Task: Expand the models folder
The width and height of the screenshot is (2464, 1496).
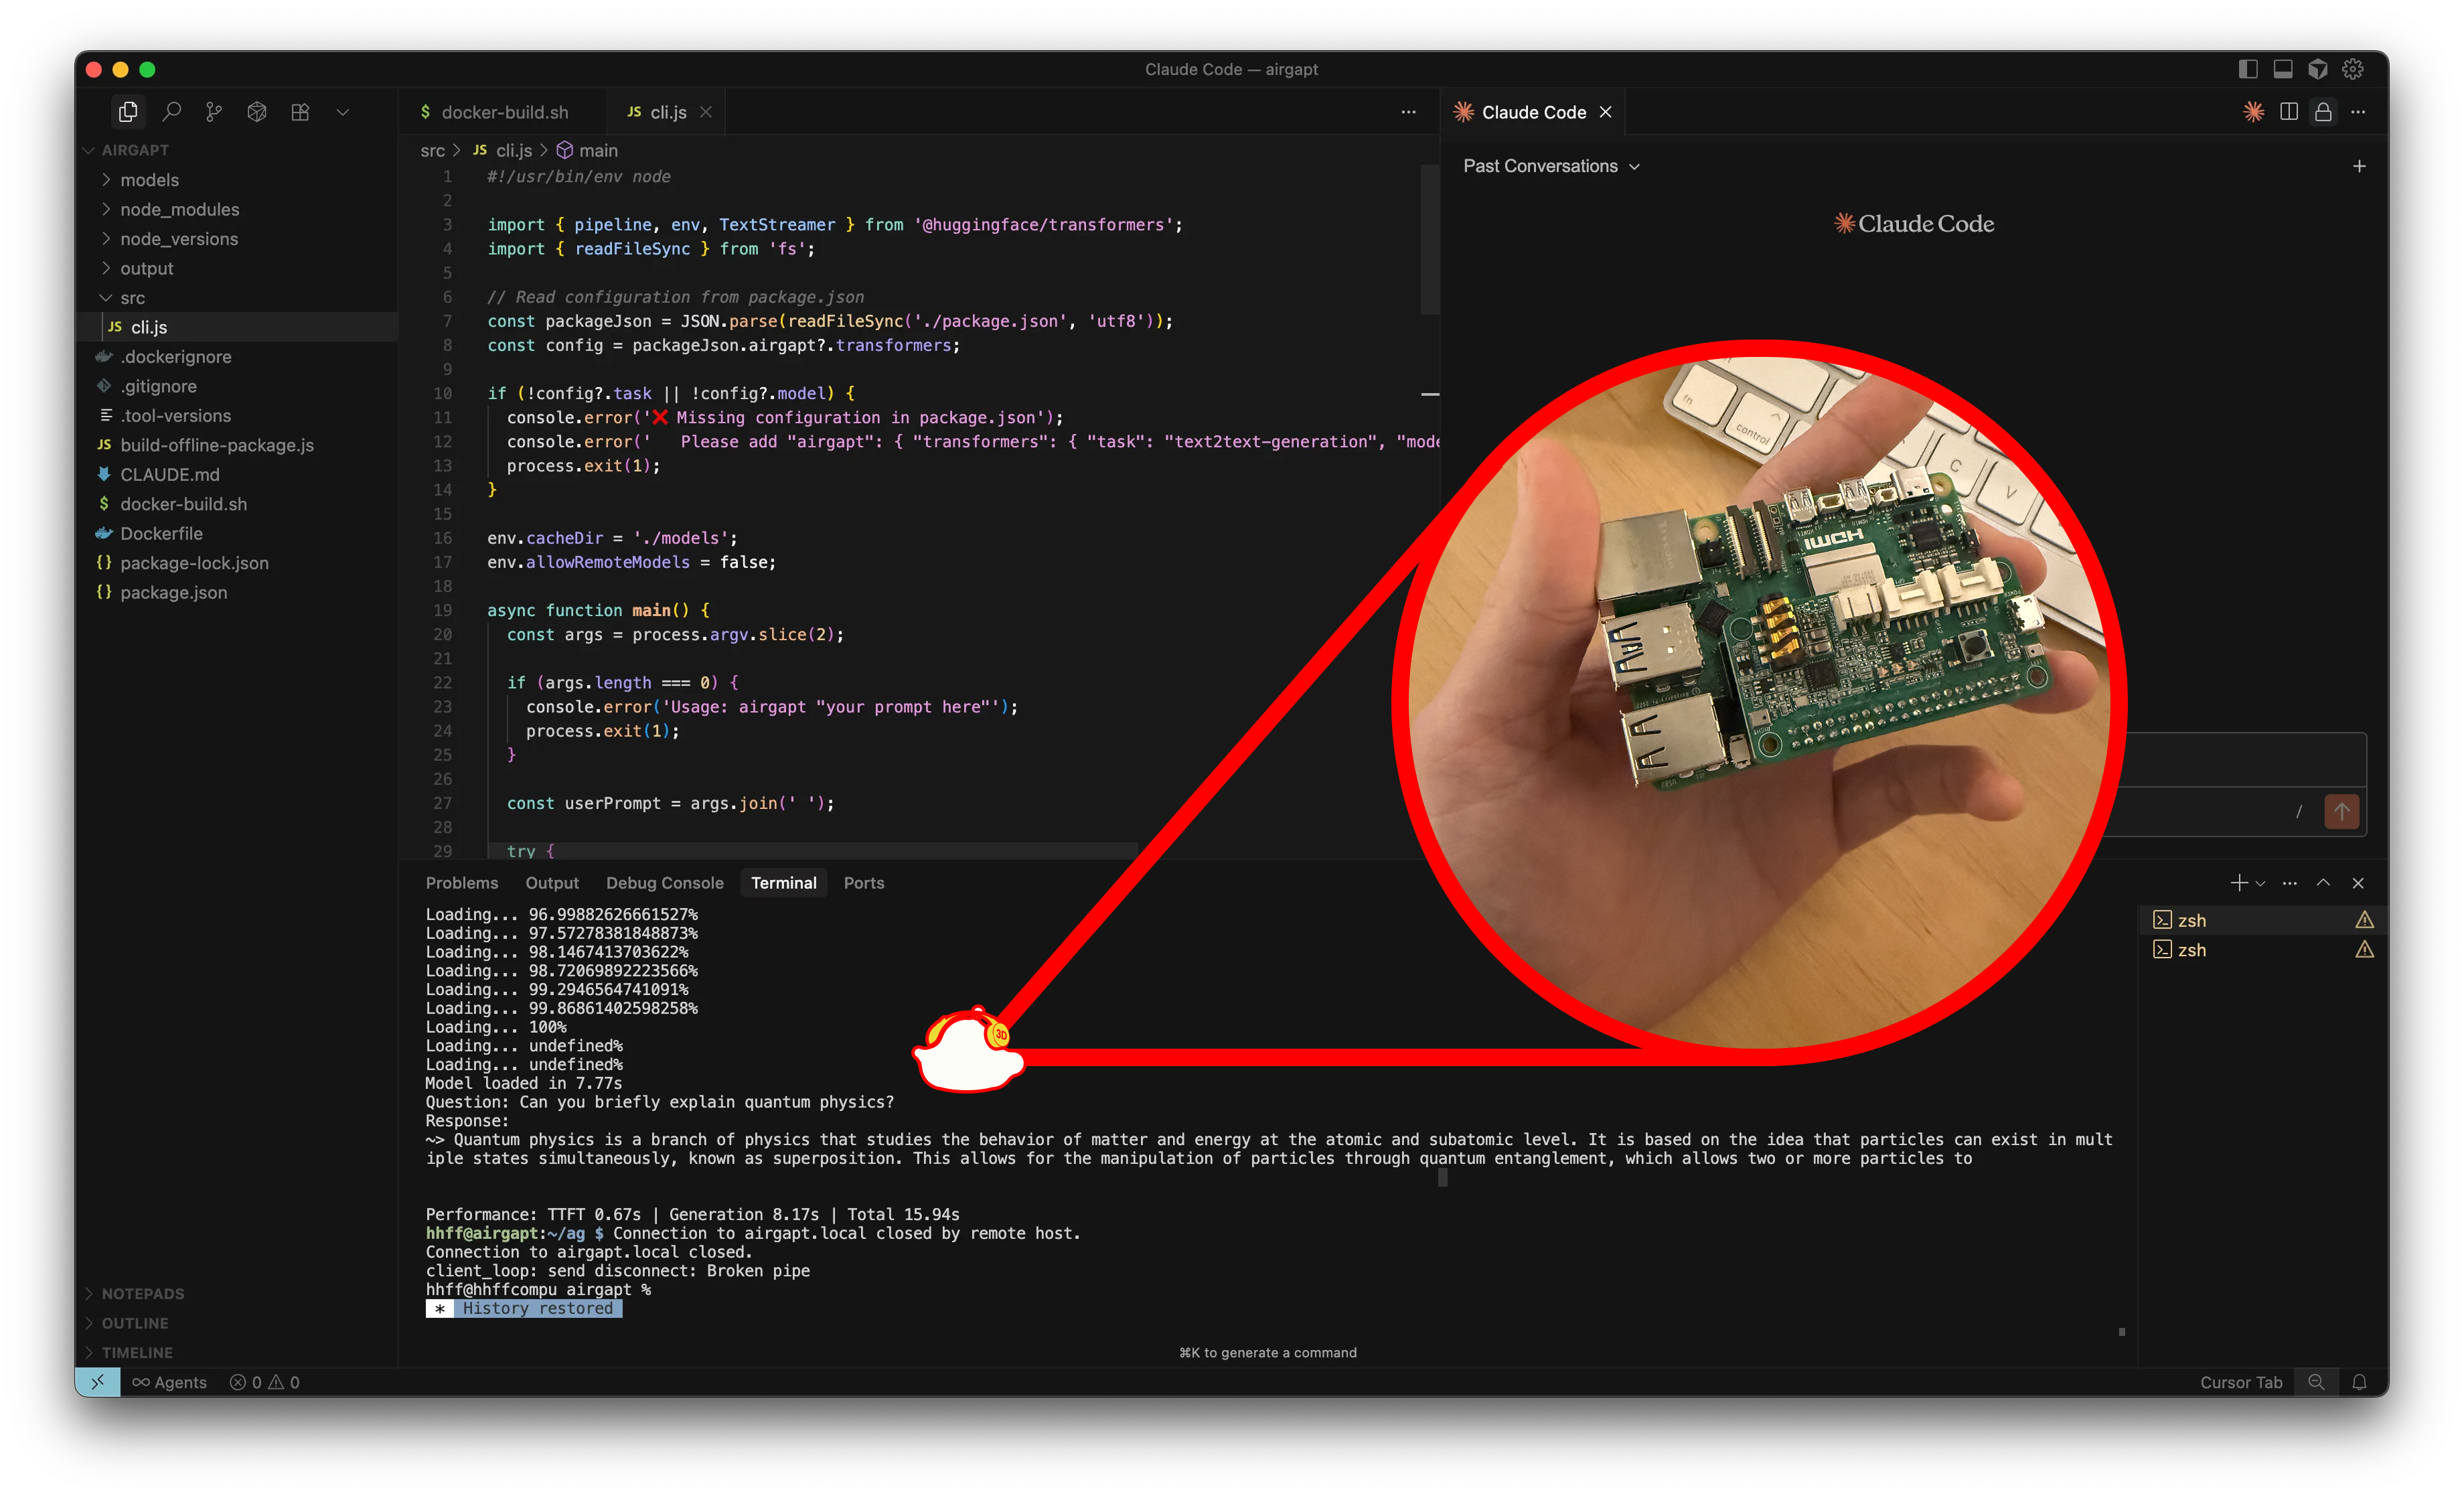Action: click(x=149, y=180)
